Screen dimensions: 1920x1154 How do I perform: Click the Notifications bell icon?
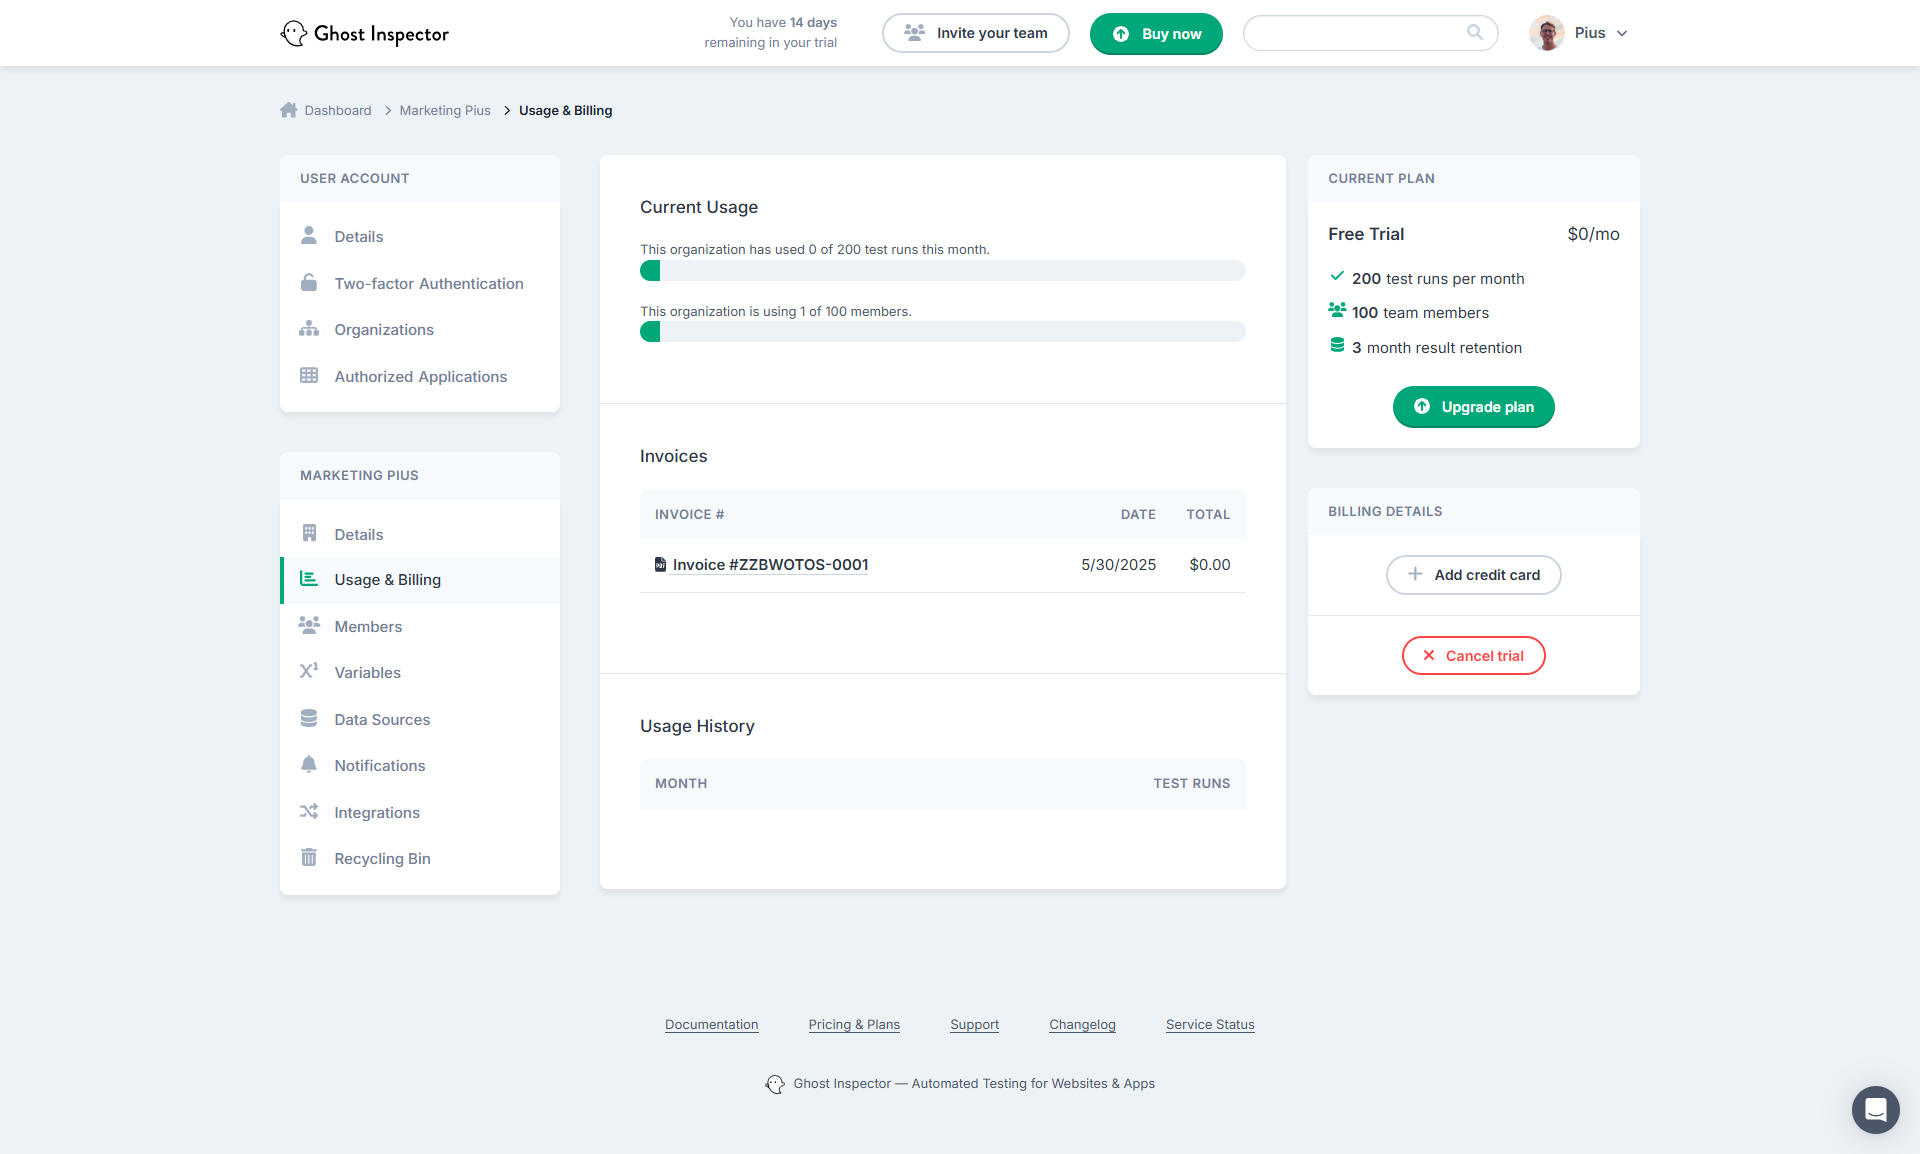(x=309, y=765)
